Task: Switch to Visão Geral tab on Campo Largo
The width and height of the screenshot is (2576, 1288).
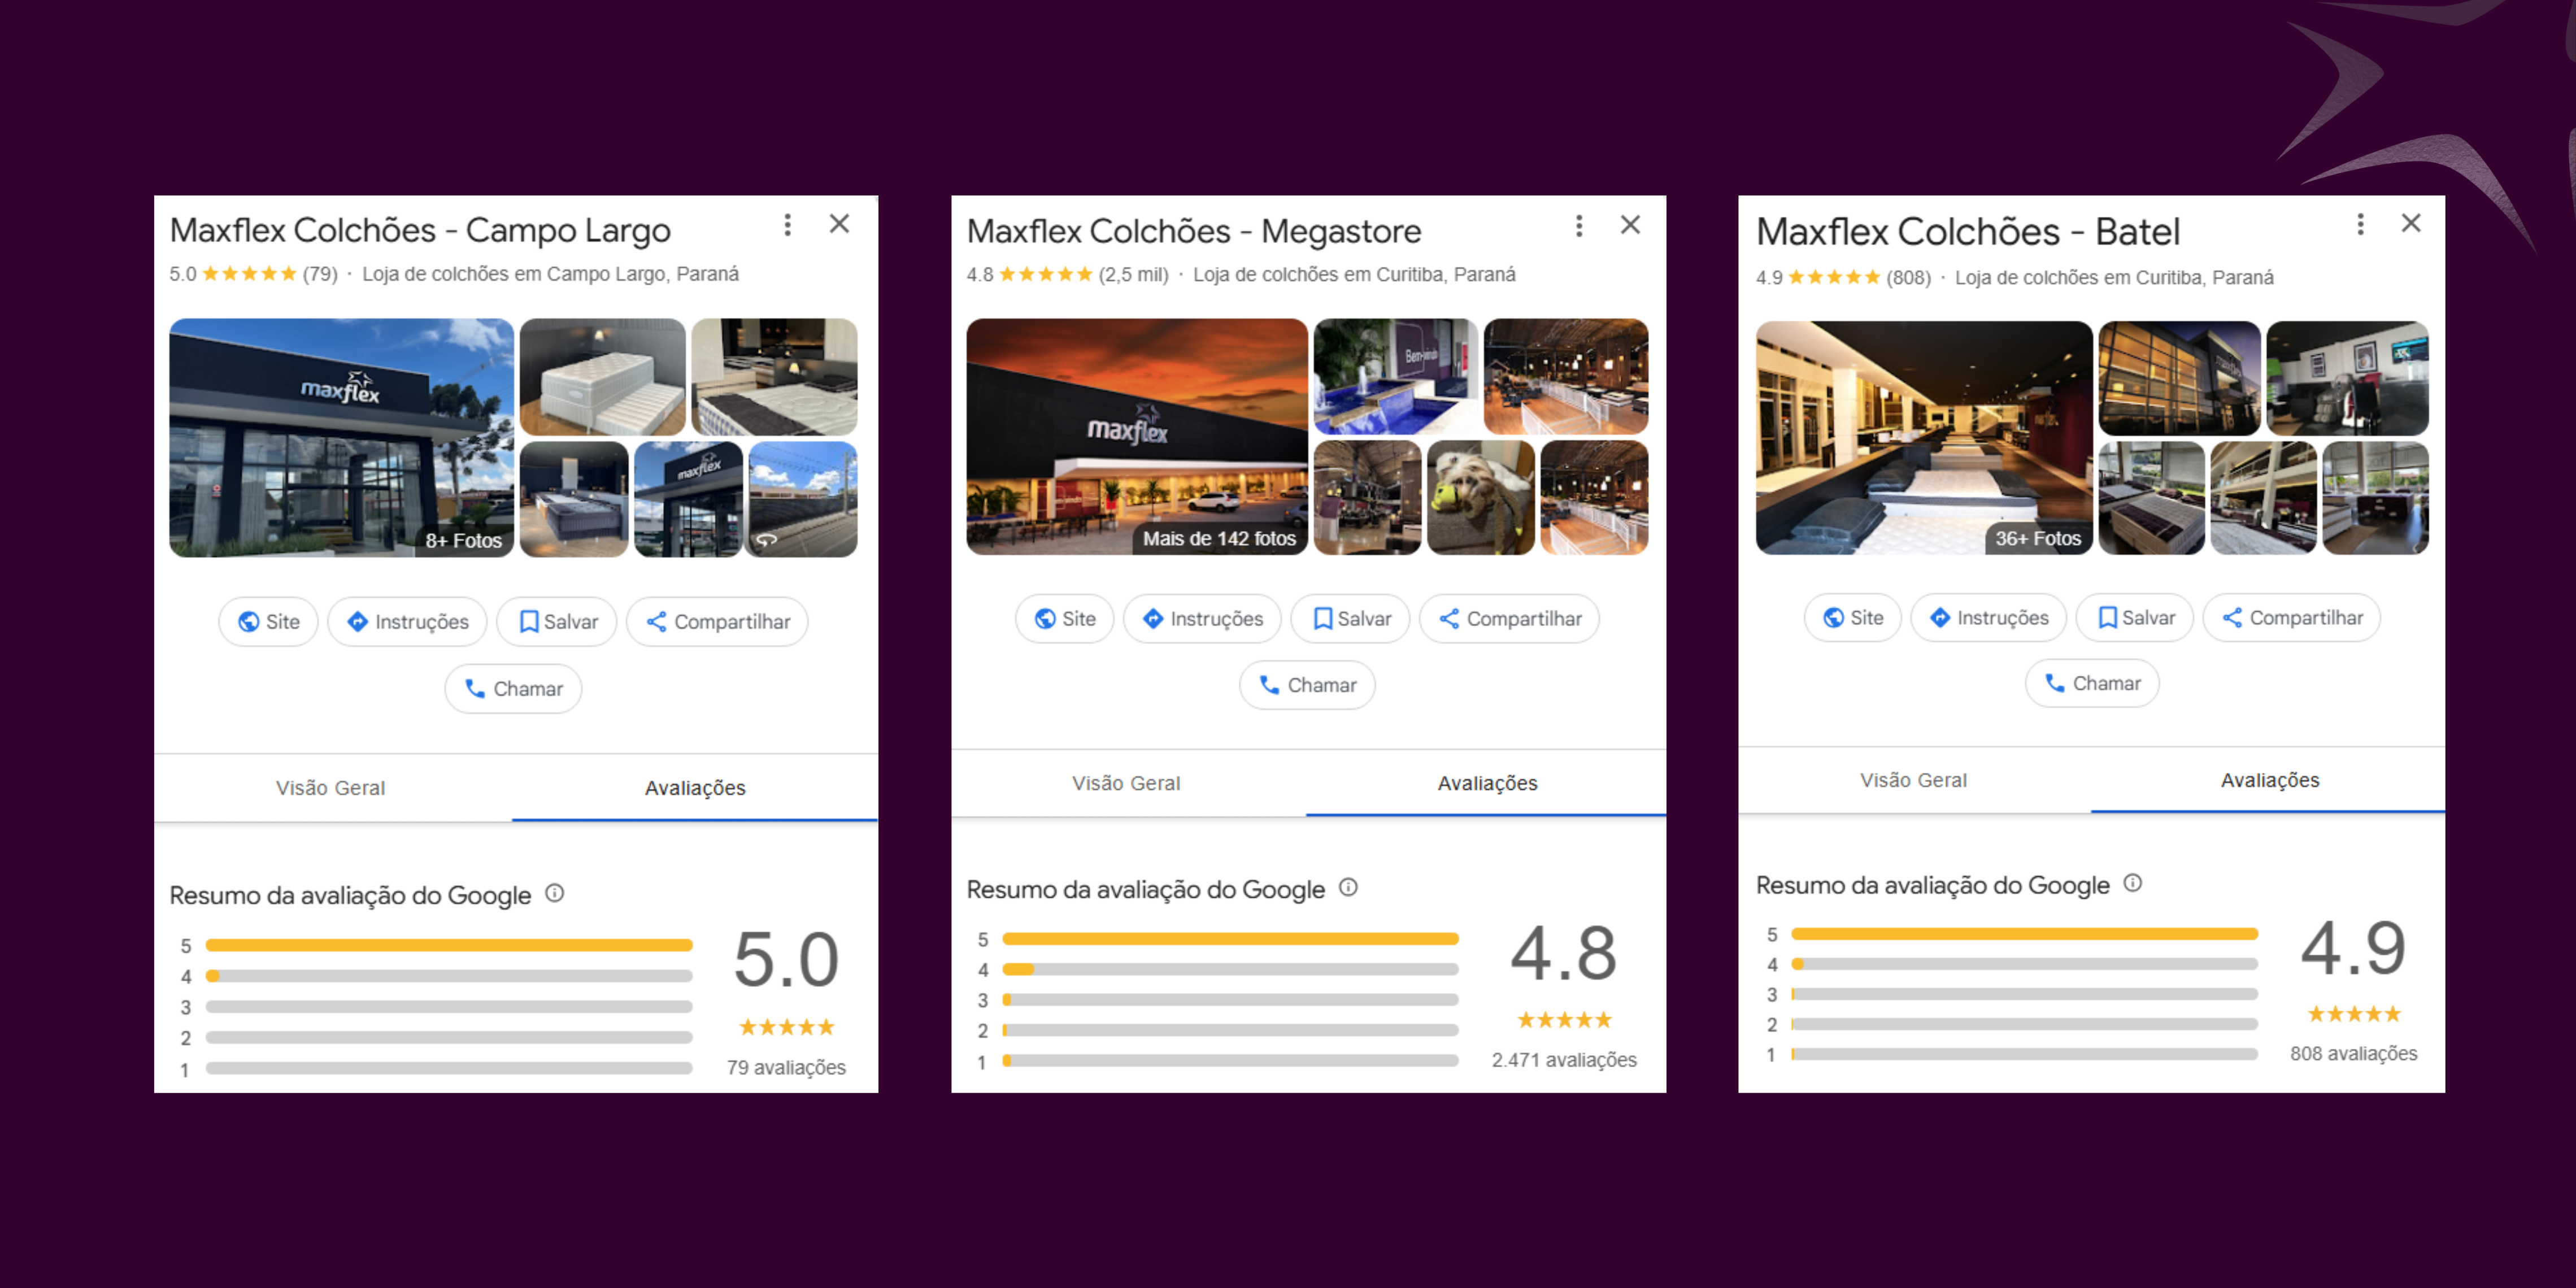Action: point(330,788)
